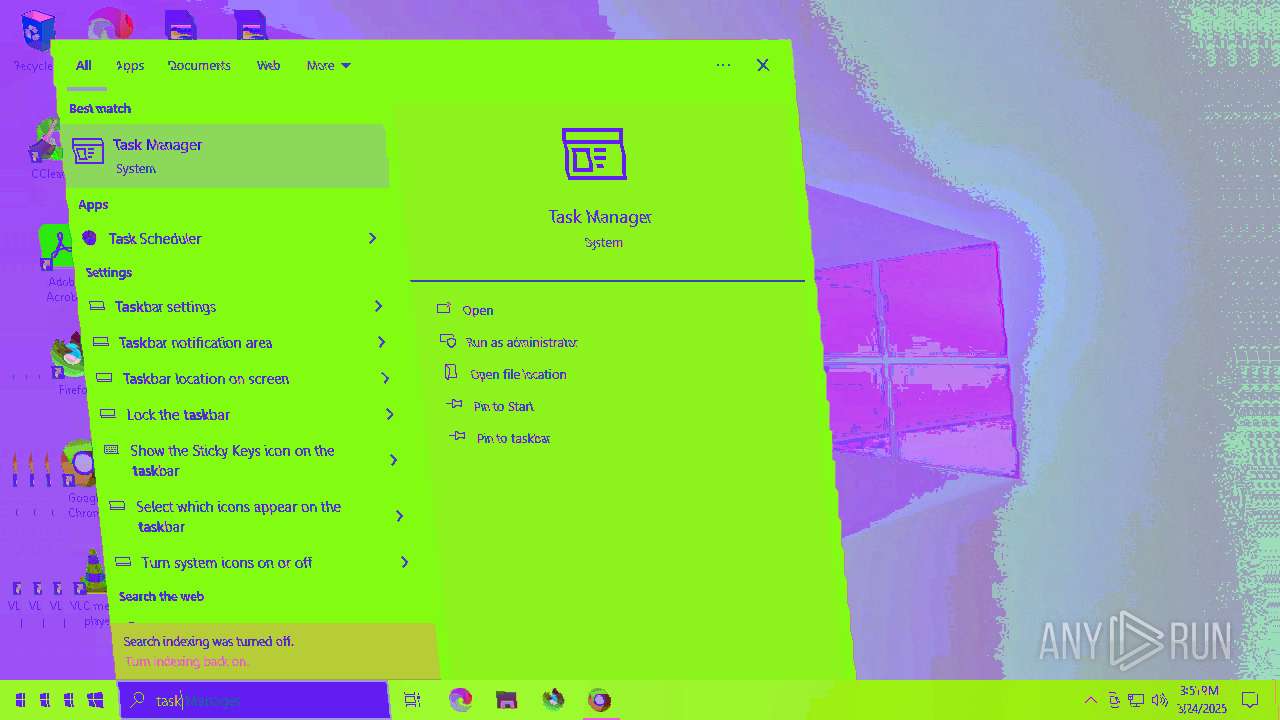Launch Microsoft Edge from the taskbar
1280x720 pixels.
[460, 700]
